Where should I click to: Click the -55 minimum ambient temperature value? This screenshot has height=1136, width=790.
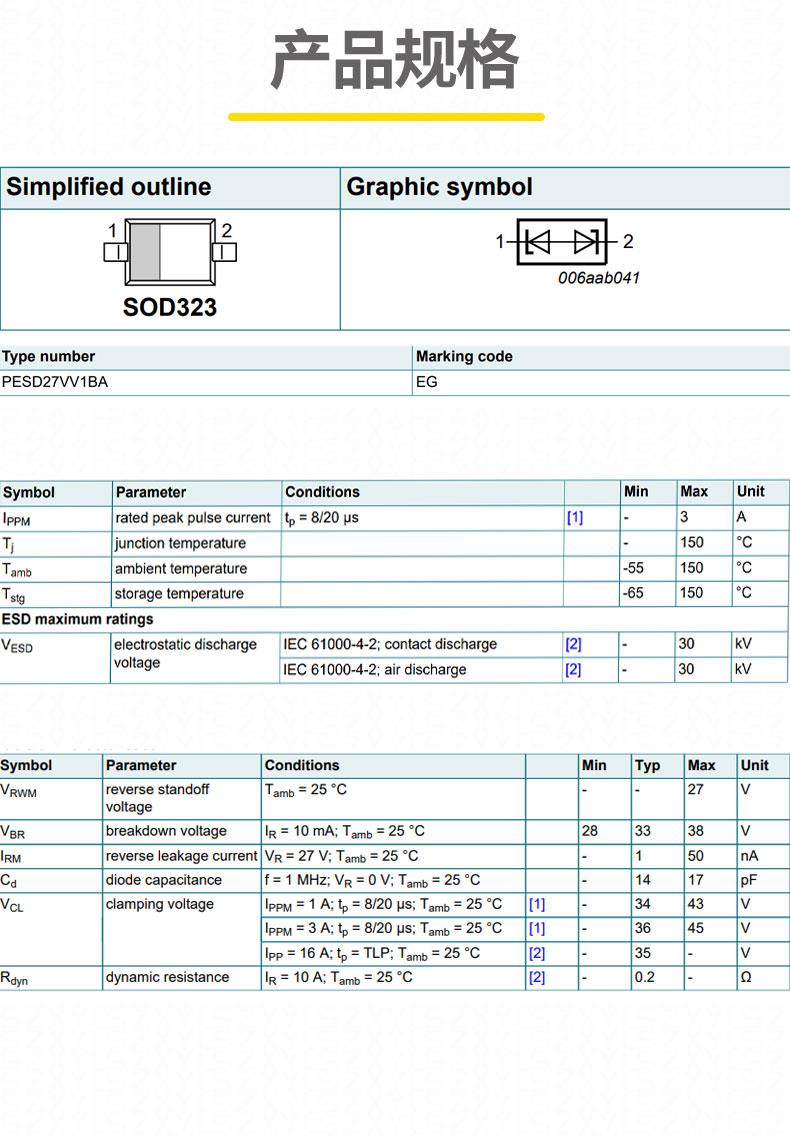[633, 568]
